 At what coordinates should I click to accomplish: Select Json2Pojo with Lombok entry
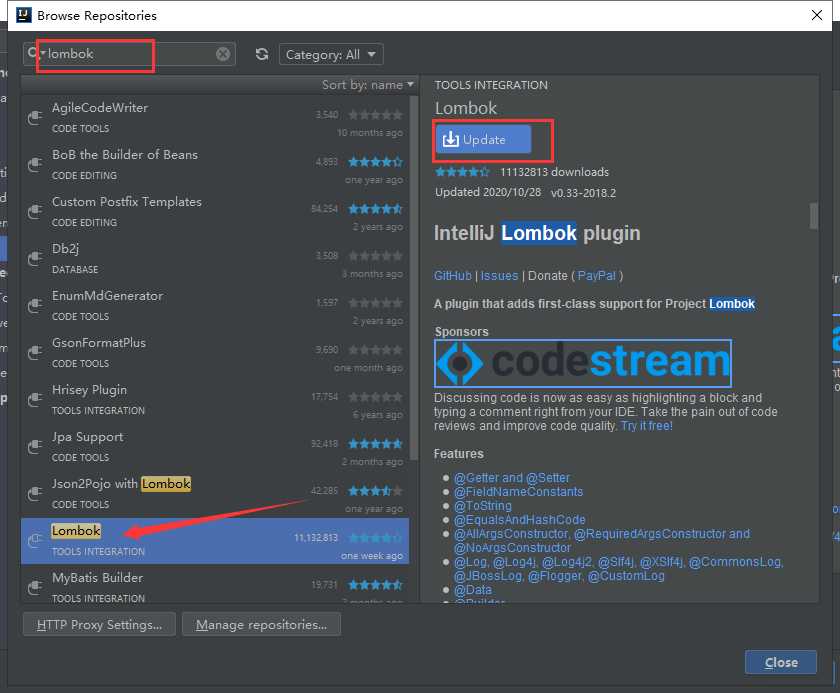click(x=215, y=494)
